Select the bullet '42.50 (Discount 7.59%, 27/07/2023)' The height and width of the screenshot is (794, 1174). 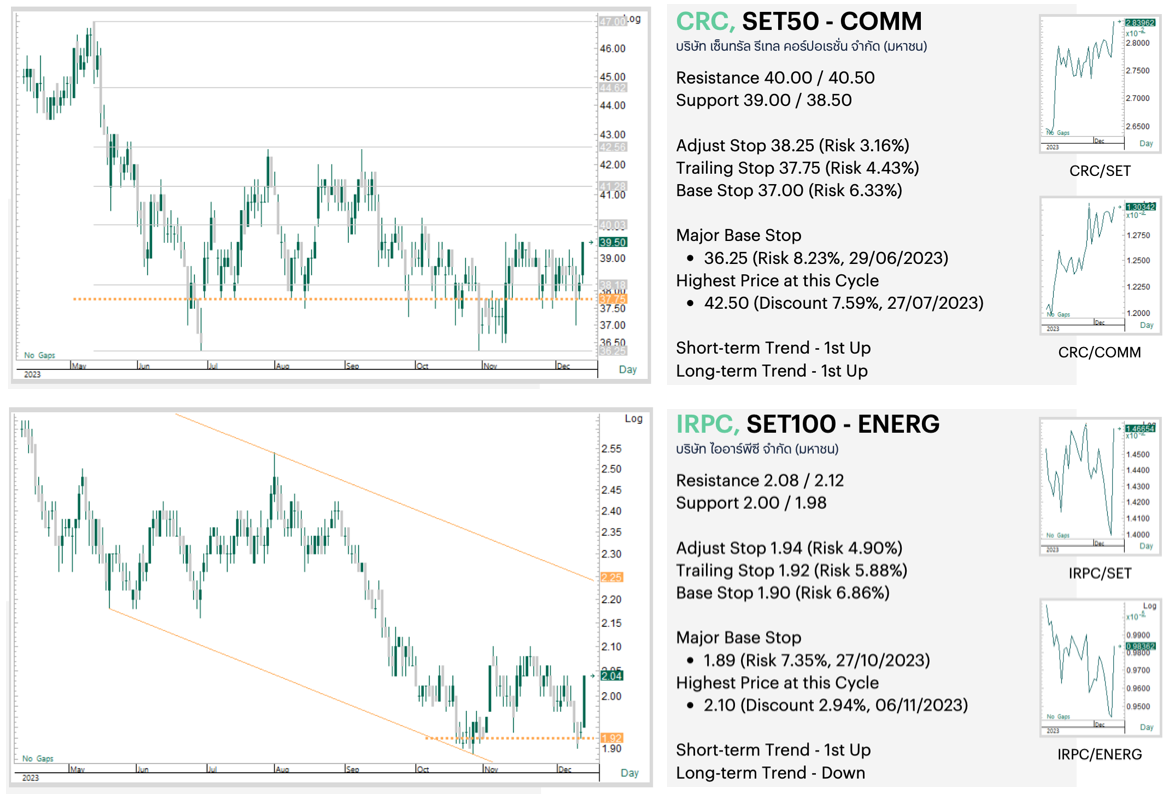click(844, 303)
